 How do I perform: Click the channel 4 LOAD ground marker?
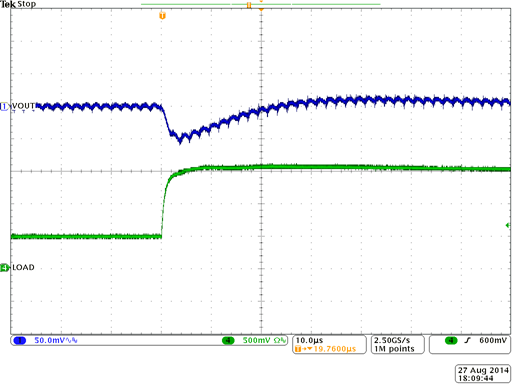click(4, 268)
